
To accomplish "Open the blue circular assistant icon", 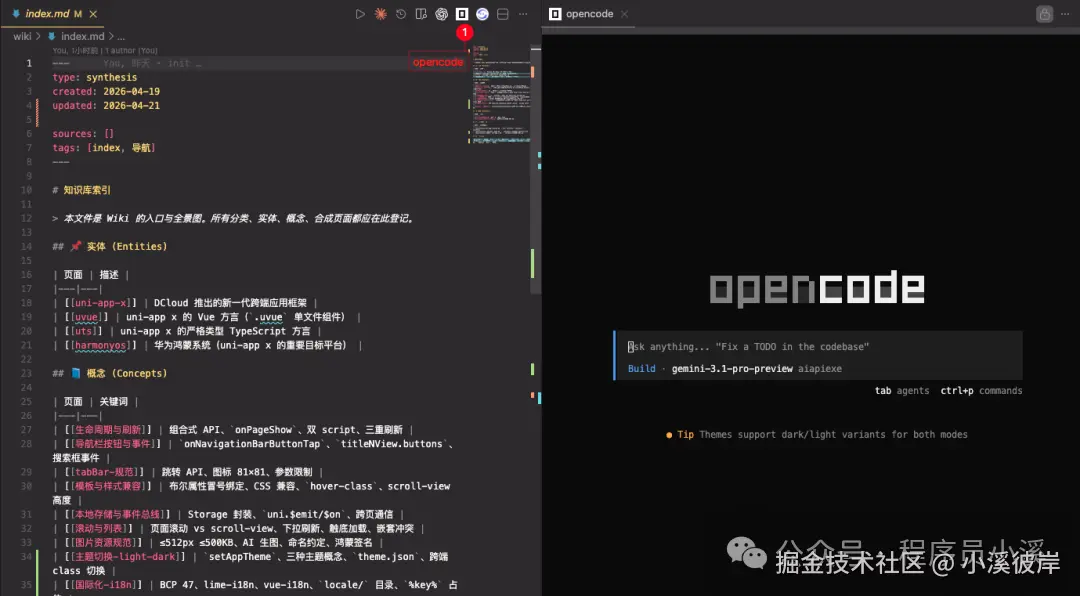I will pyautogui.click(x=482, y=14).
